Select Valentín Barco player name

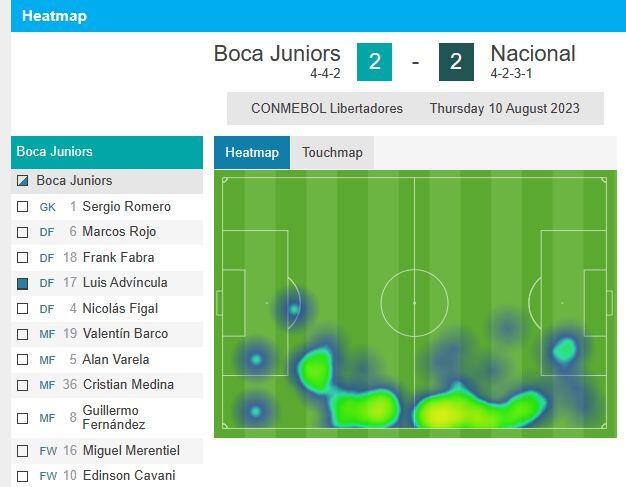pos(125,334)
